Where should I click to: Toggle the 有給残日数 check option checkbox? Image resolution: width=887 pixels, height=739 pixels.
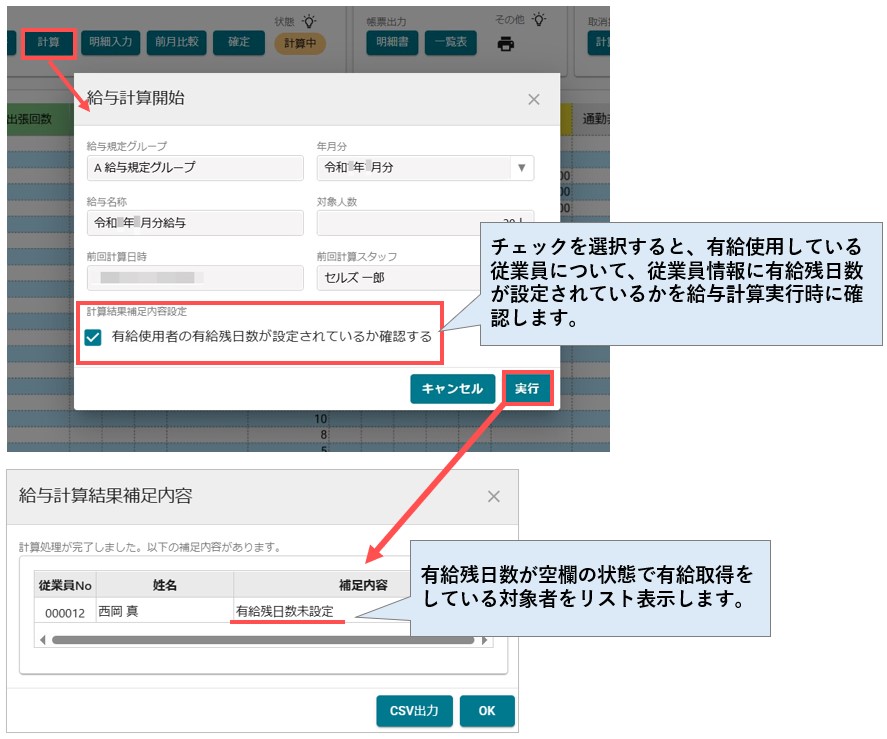click(93, 337)
